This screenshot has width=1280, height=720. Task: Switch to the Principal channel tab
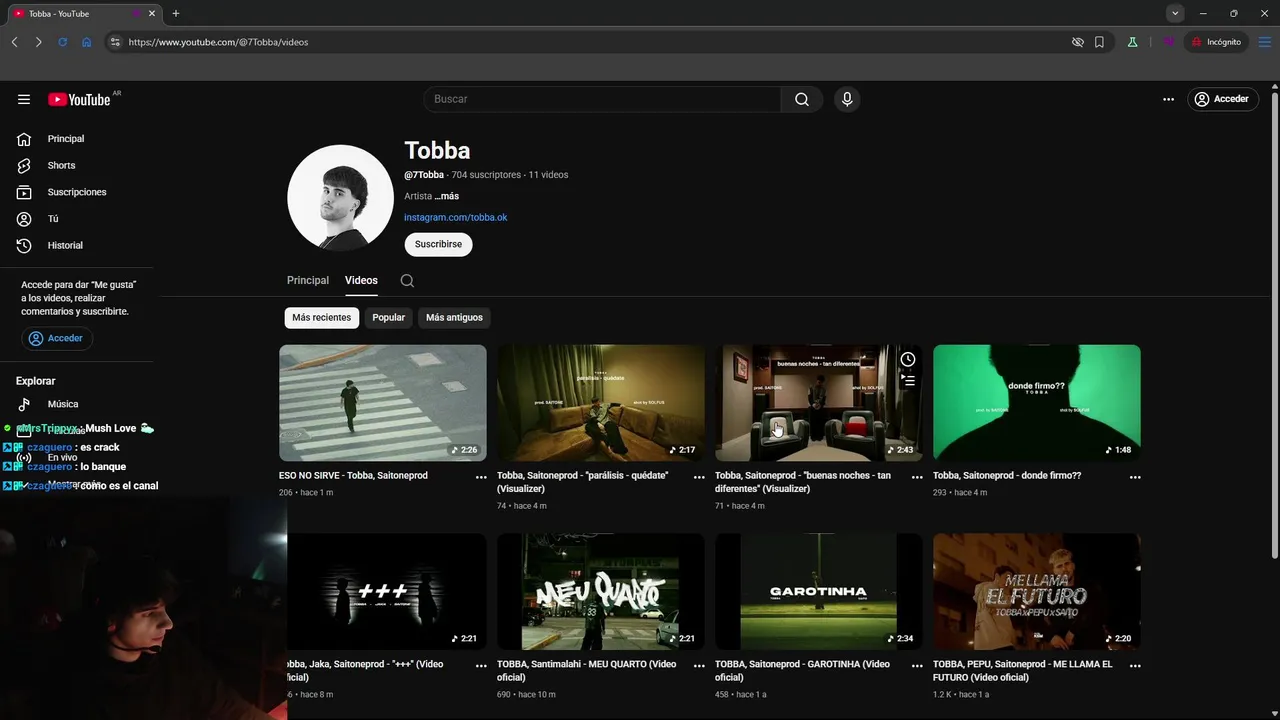pos(308,281)
